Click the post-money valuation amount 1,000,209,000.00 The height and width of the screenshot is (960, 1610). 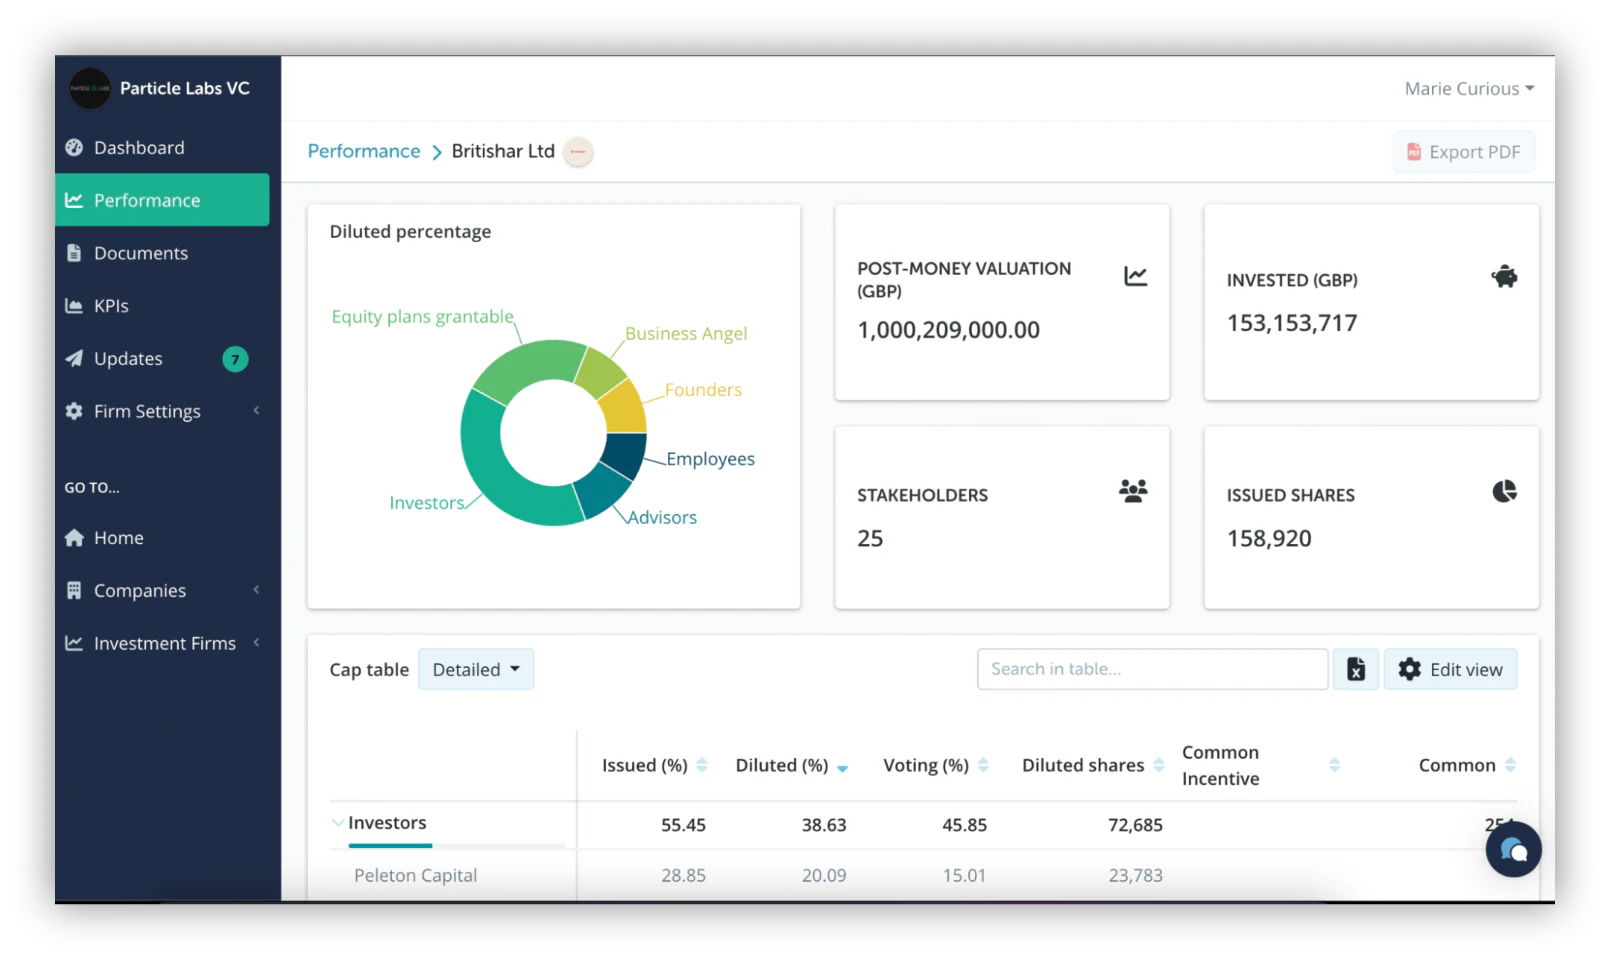(948, 330)
